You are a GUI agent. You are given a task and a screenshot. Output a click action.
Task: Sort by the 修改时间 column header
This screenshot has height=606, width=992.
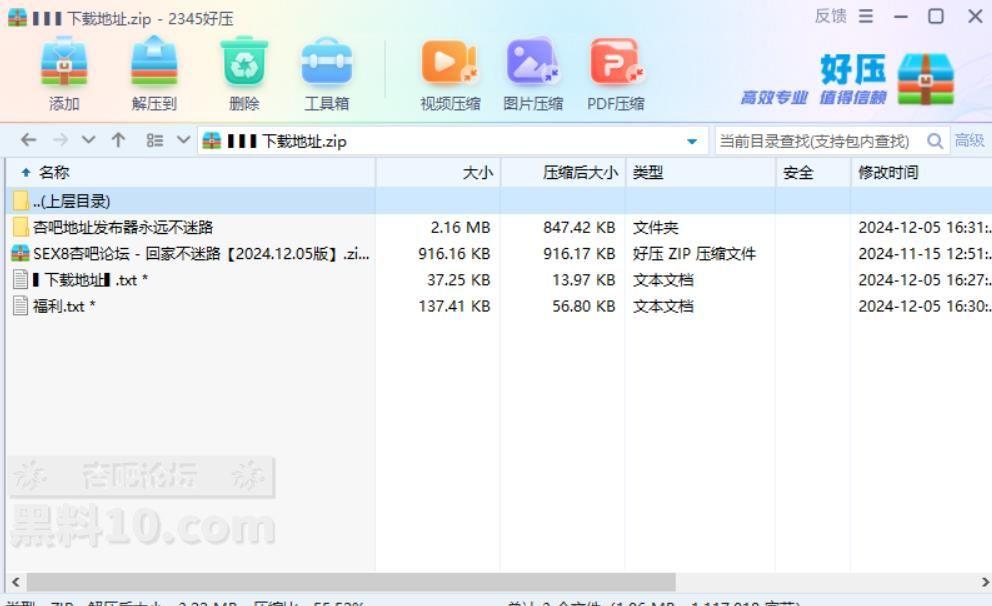click(922, 172)
